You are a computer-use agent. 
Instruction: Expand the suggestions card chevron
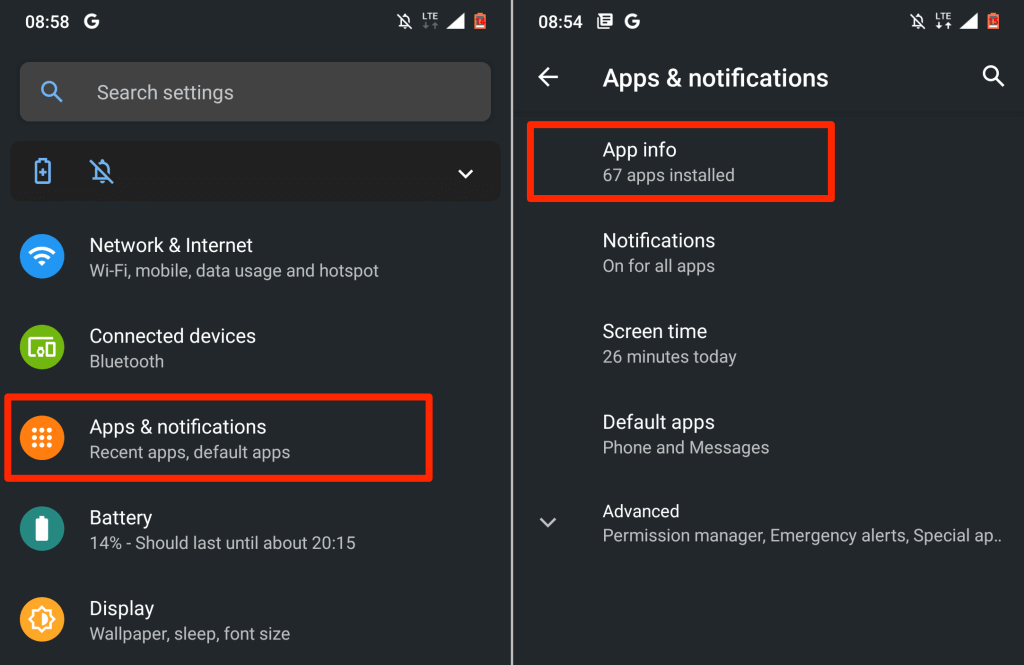(x=465, y=173)
